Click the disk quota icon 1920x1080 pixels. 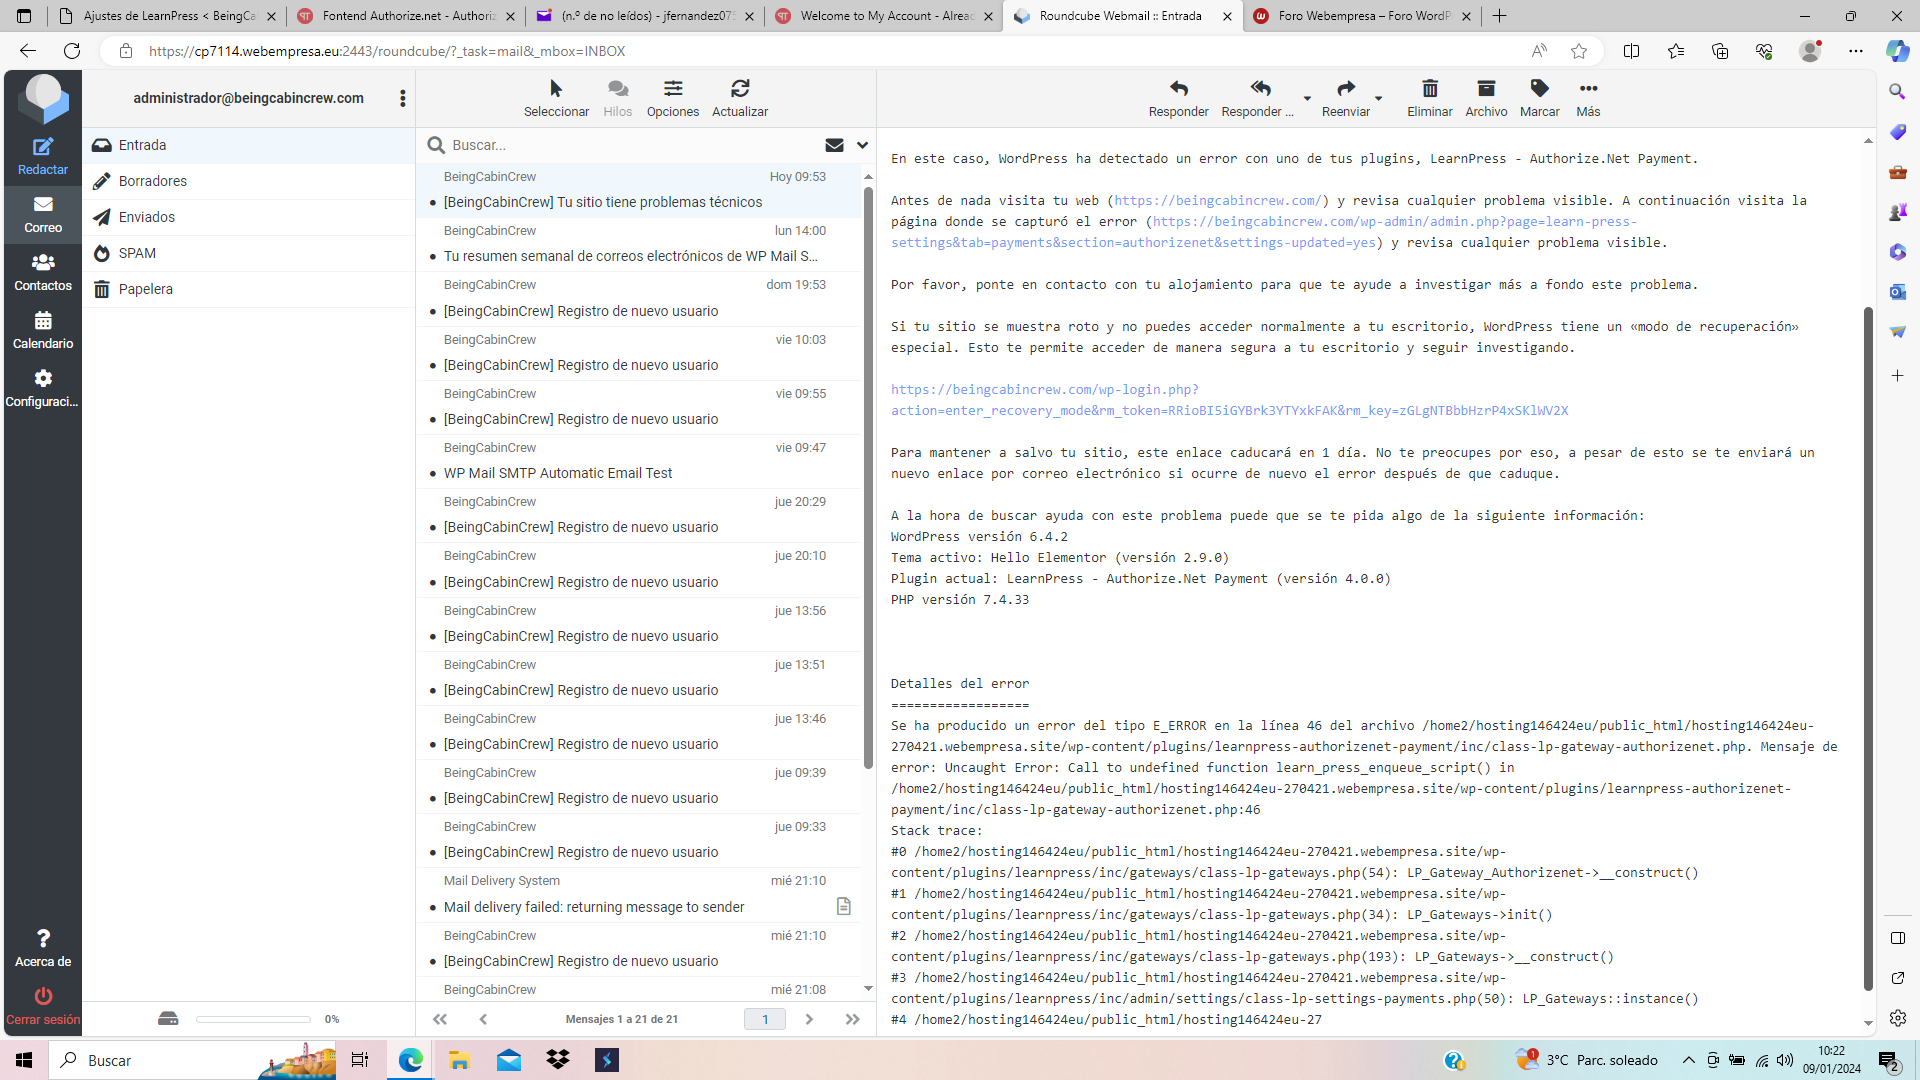coord(168,1019)
